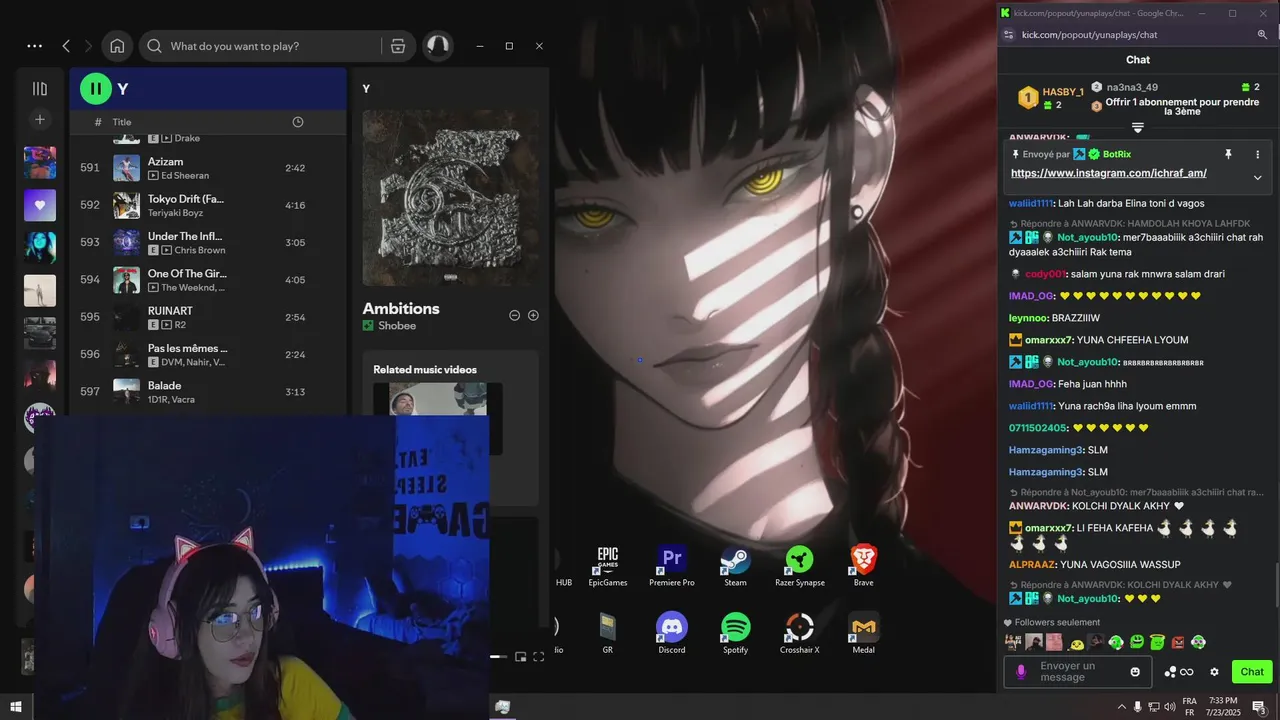Open Crosshair X desktop shortcut
The width and height of the screenshot is (1280, 720).
[799, 634]
